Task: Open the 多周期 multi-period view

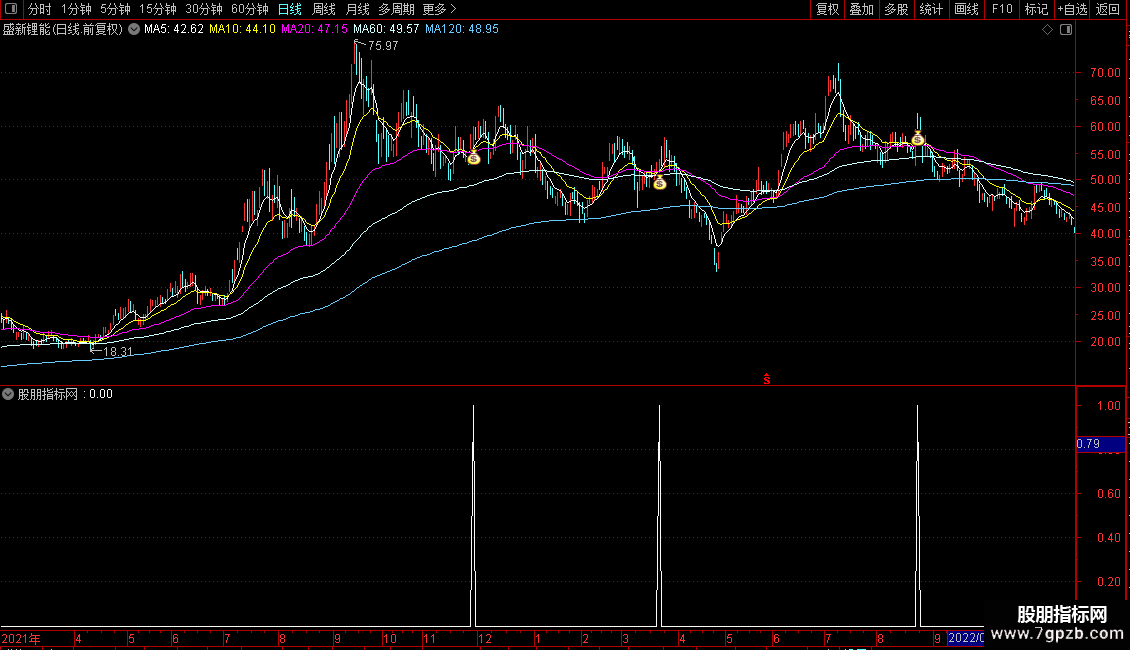Action: point(396,9)
